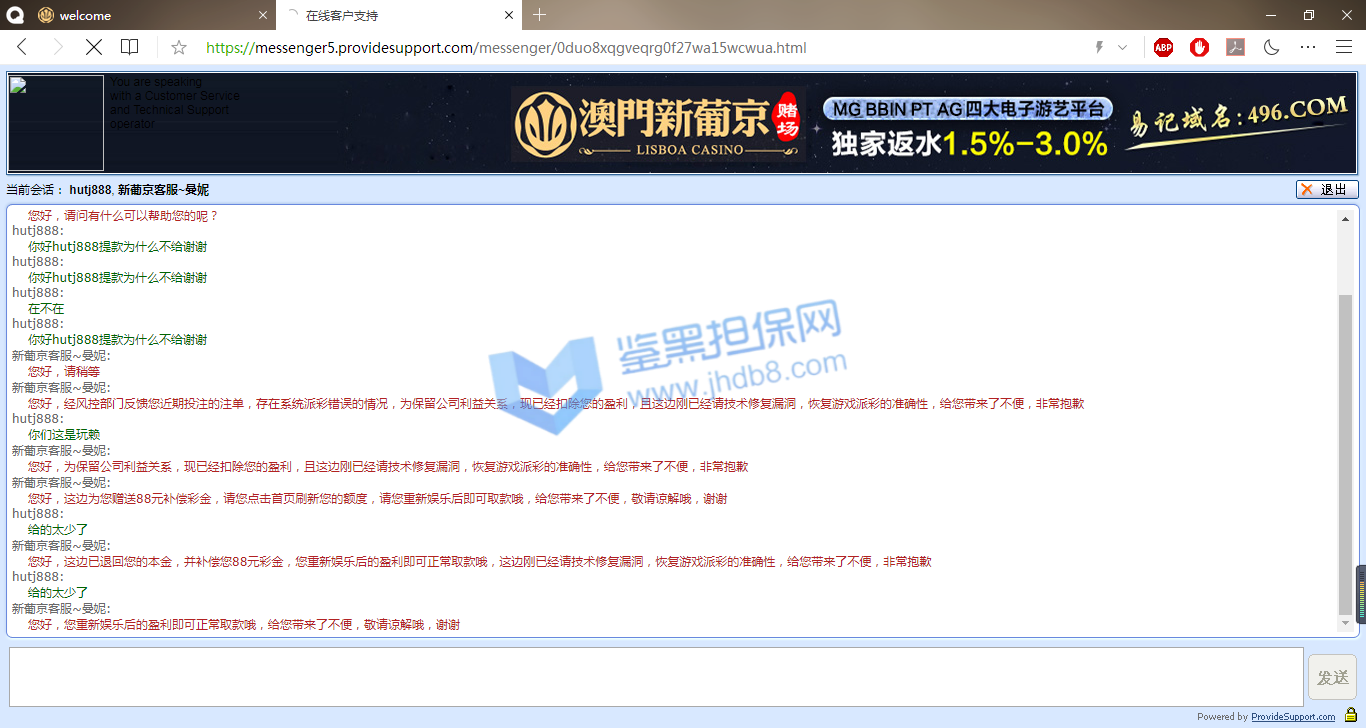Toggle night mode with the moon icon
This screenshot has width=1366, height=728.
point(1272,47)
